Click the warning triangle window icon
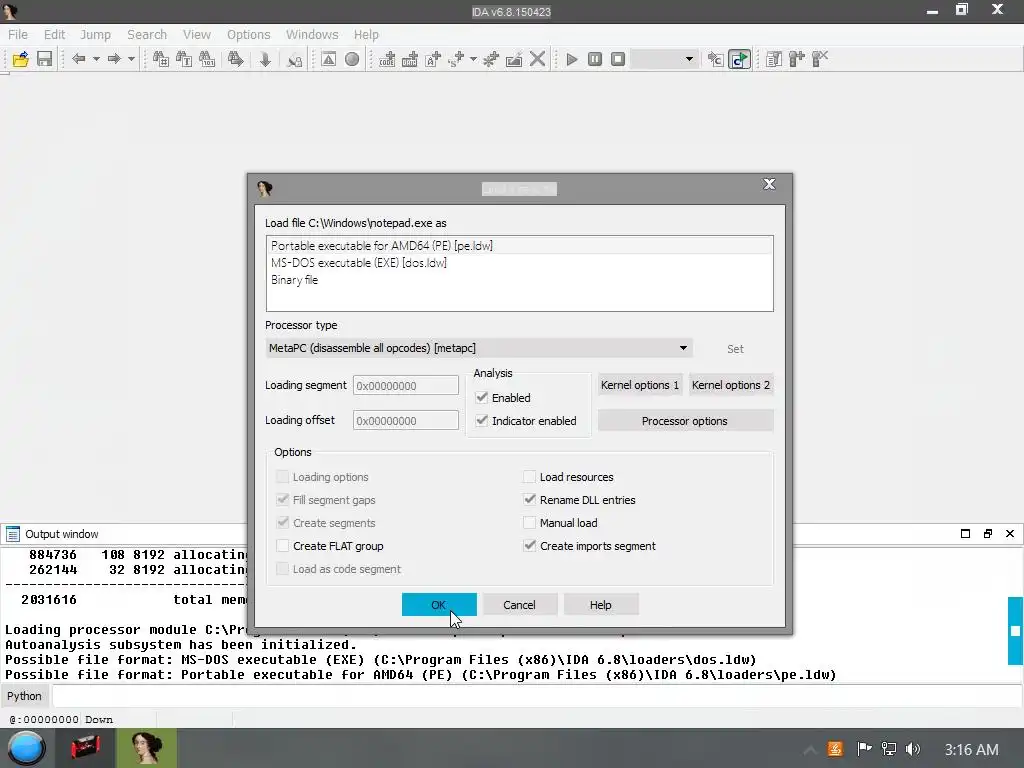This screenshot has width=1024, height=768. [328, 59]
